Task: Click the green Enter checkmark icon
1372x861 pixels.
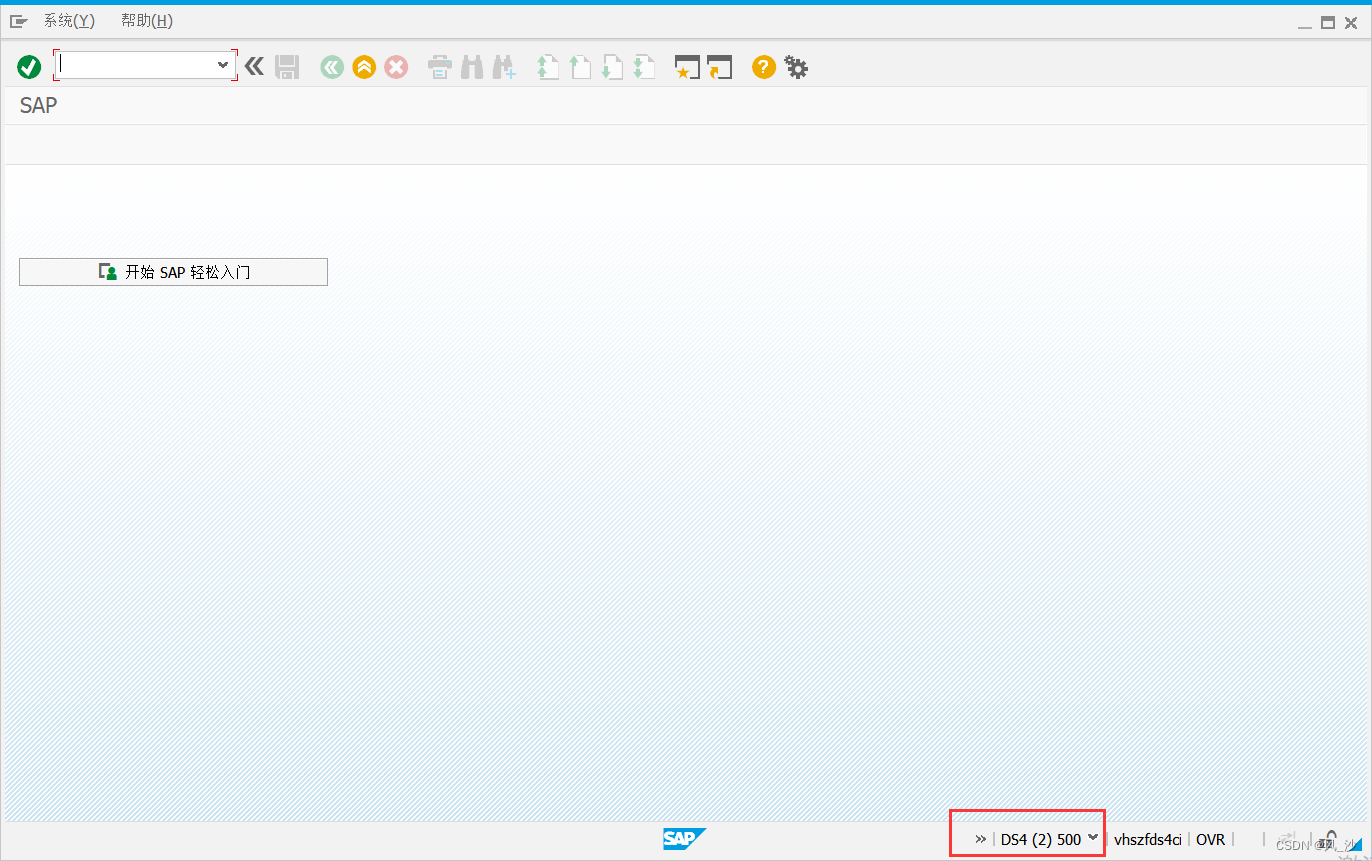Action: (x=29, y=67)
